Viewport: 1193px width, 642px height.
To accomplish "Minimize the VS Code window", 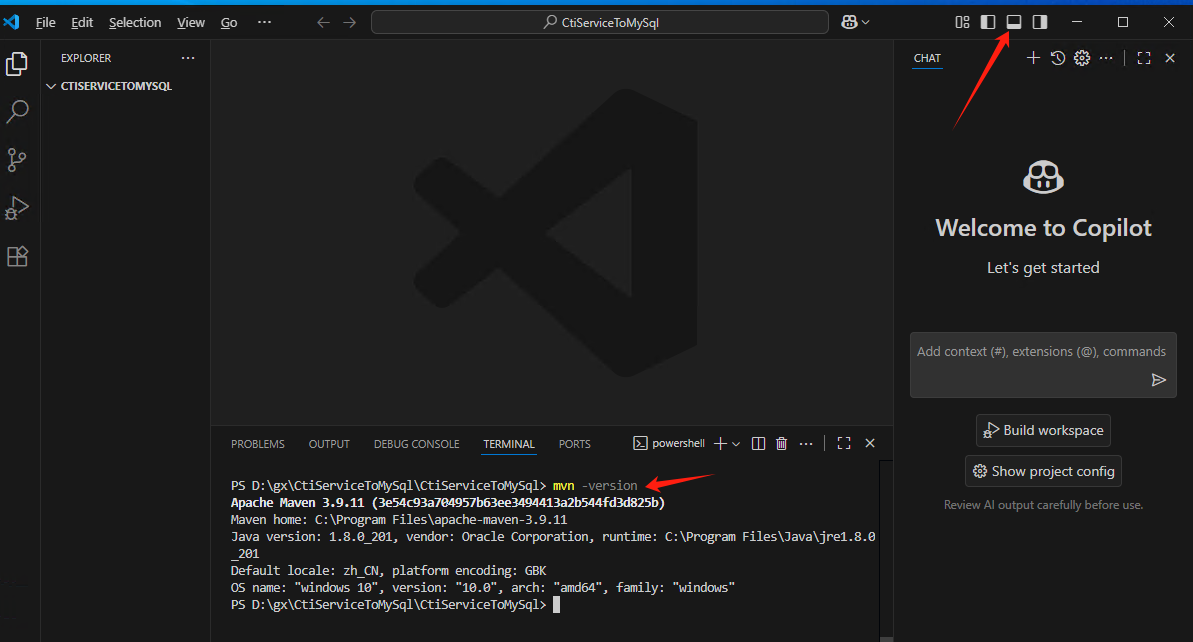I will (x=1077, y=22).
